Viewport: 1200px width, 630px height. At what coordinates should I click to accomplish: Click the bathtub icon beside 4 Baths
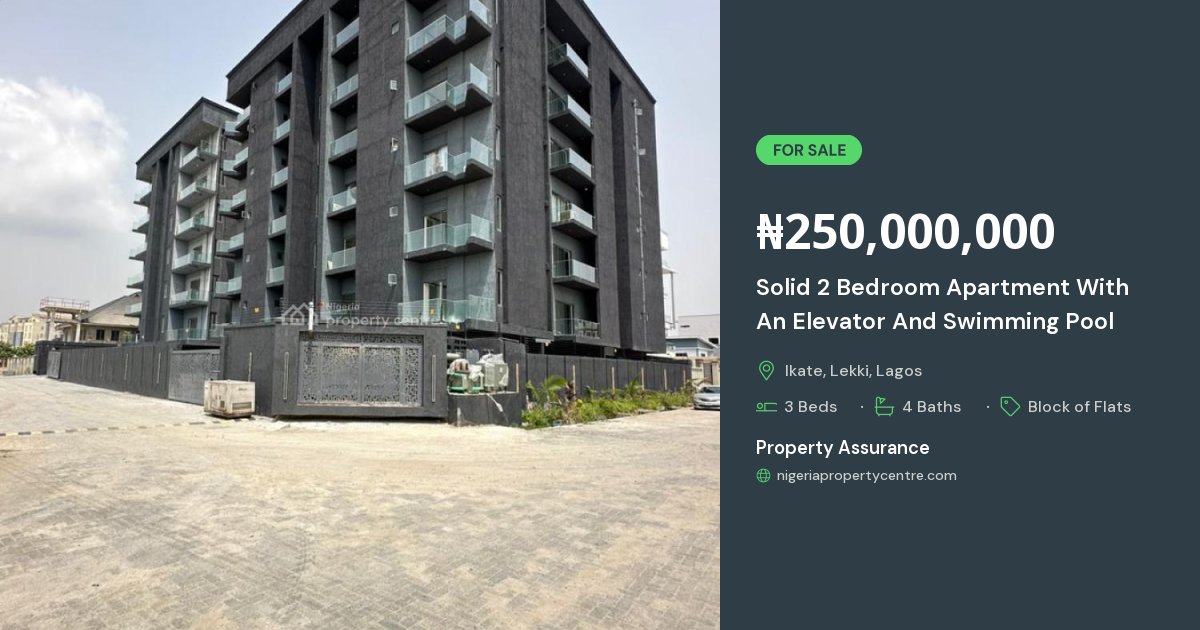coord(884,406)
